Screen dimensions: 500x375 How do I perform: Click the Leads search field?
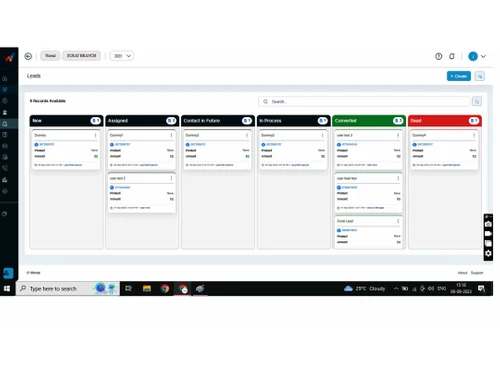(x=364, y=101)
